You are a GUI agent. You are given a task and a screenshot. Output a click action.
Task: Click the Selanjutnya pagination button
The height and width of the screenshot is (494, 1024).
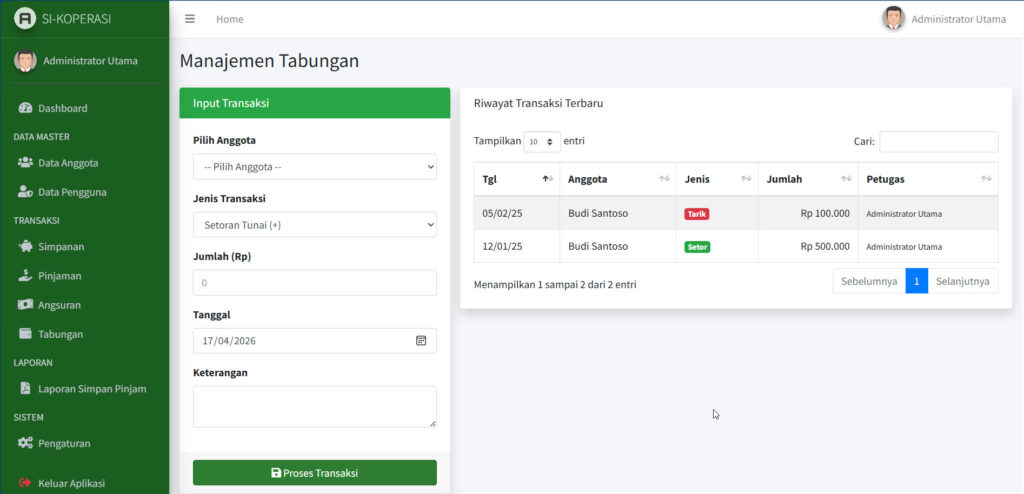pyautogui.click(x=962, y=282)
